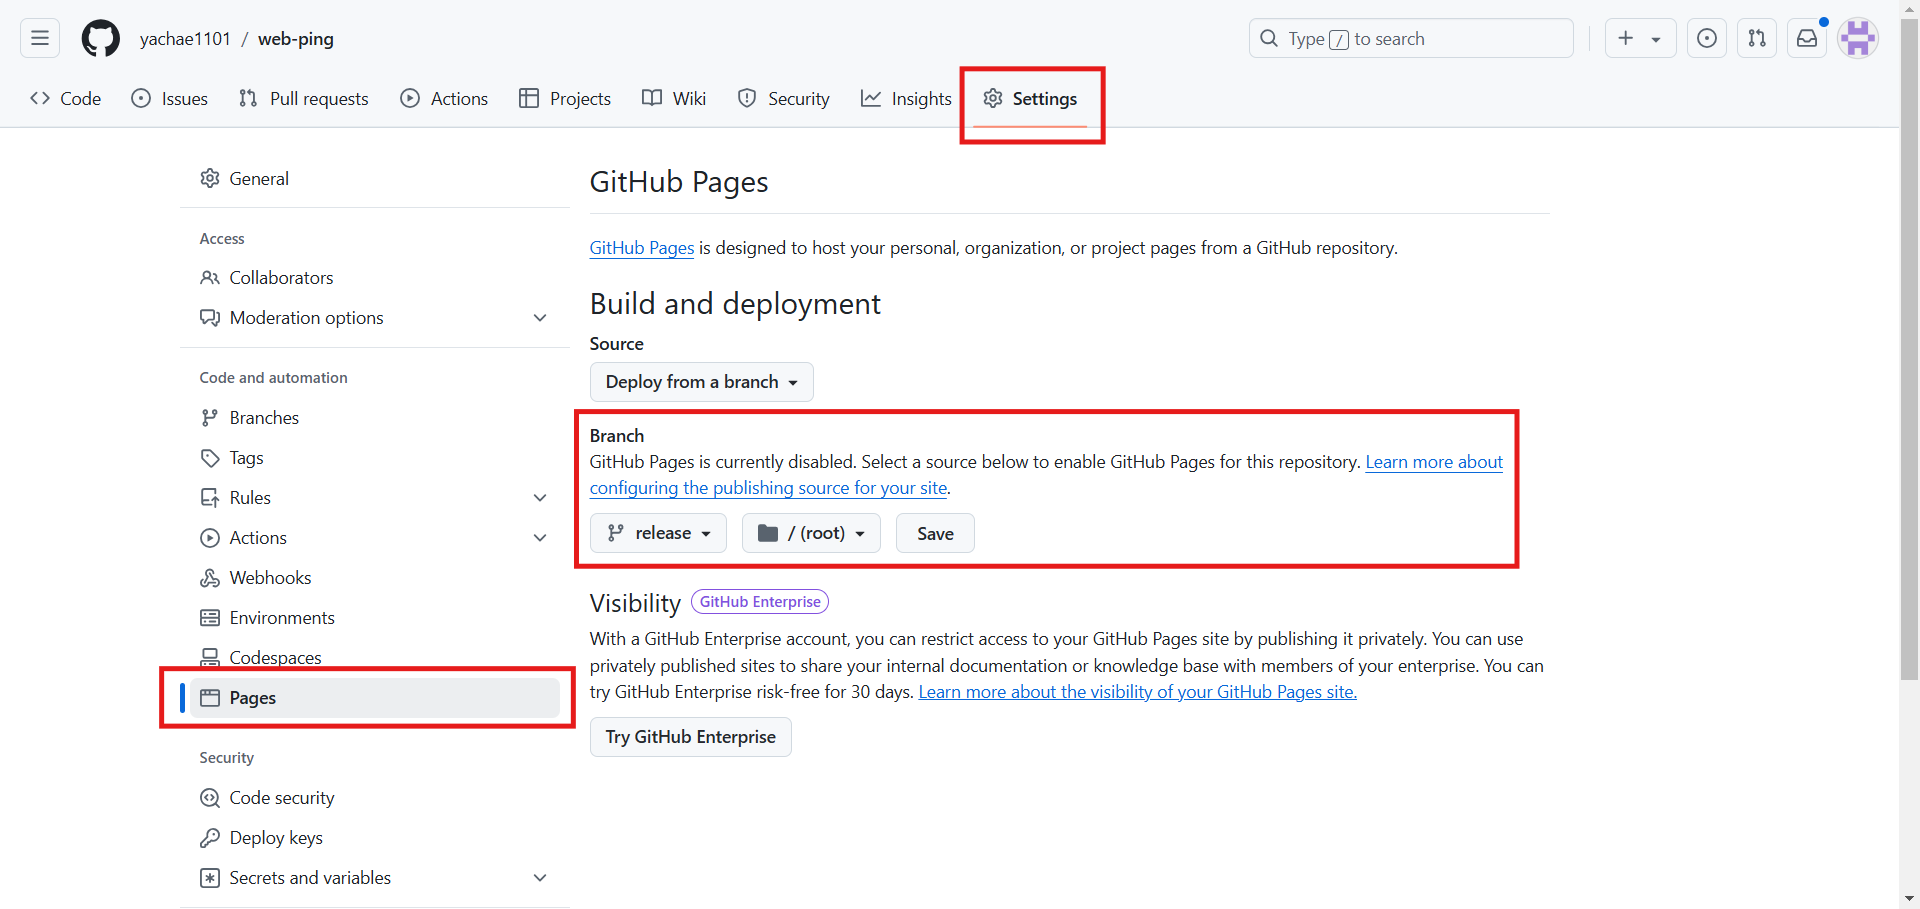Expand the Rules section chevron
The height and width of the screenshot is (909, 1920).
coord(540,498)
